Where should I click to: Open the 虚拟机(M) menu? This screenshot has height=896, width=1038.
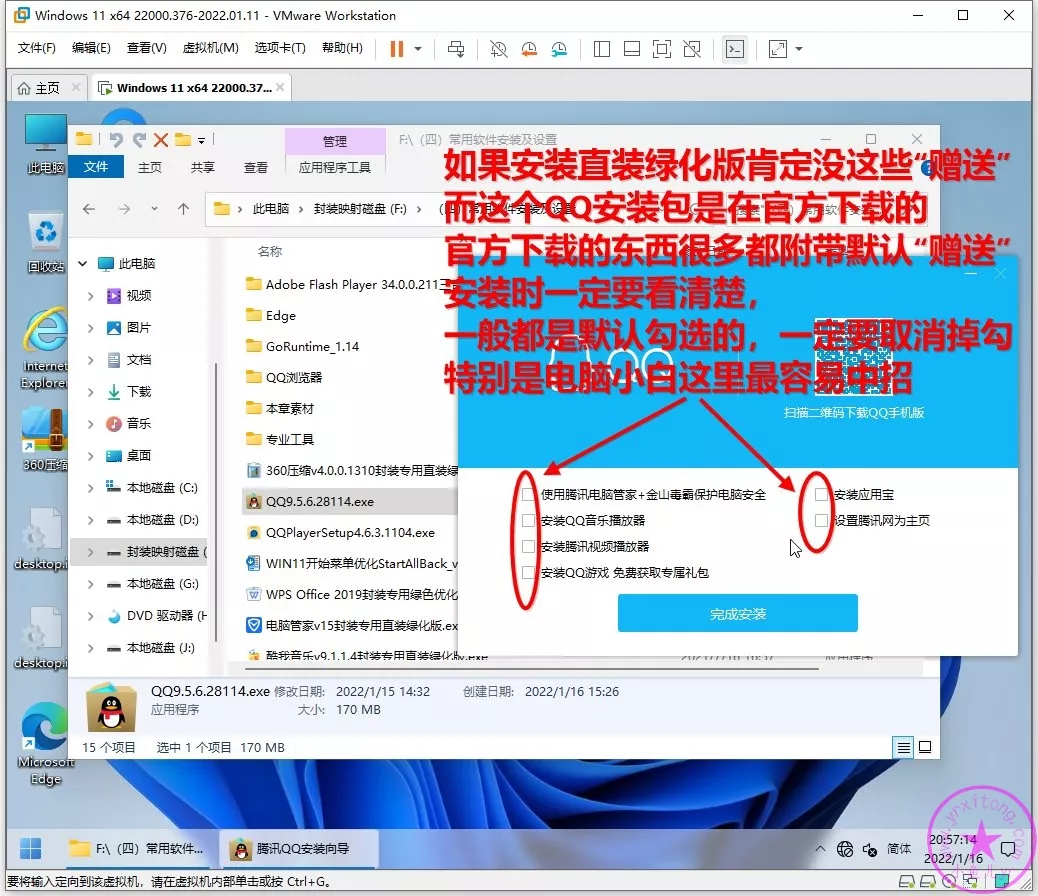coord(210,48)
